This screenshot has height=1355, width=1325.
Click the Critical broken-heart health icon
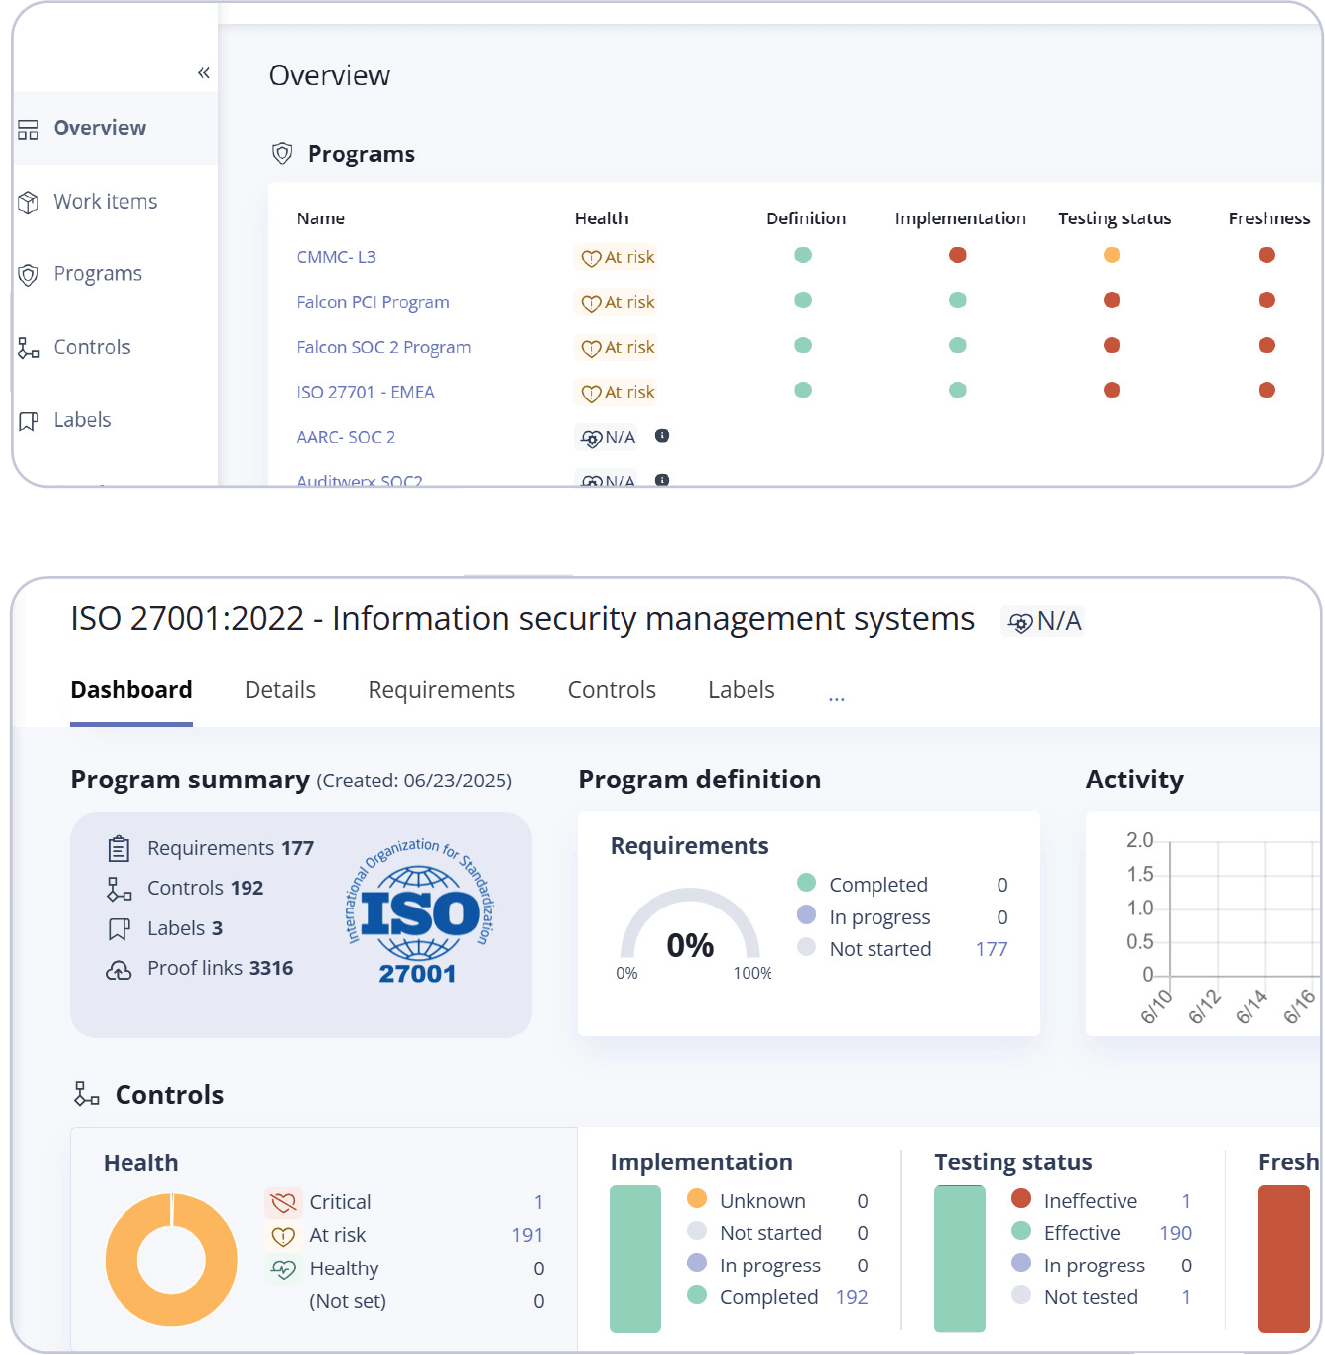click(x=283, y=1202)
